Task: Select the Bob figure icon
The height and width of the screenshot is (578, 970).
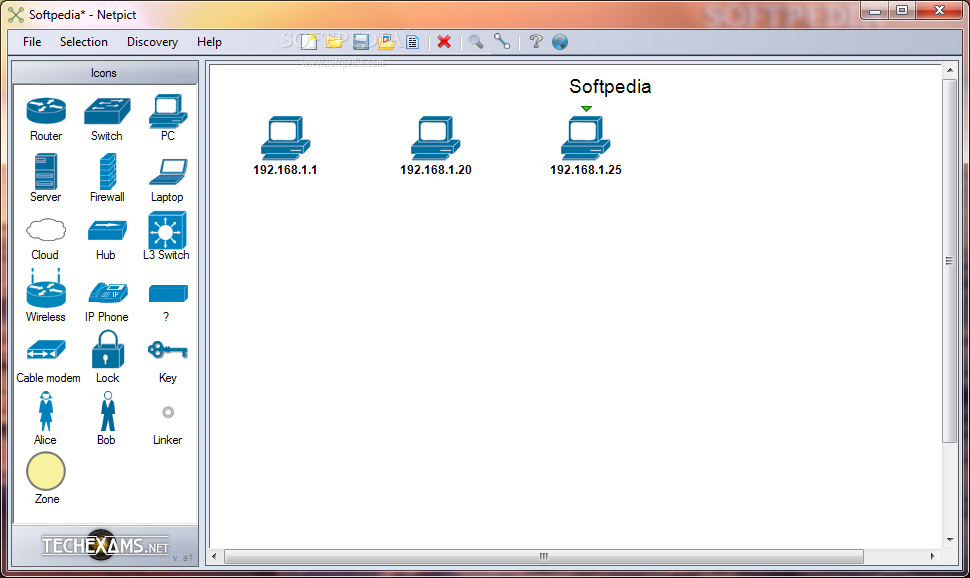Action: point(108,411)
